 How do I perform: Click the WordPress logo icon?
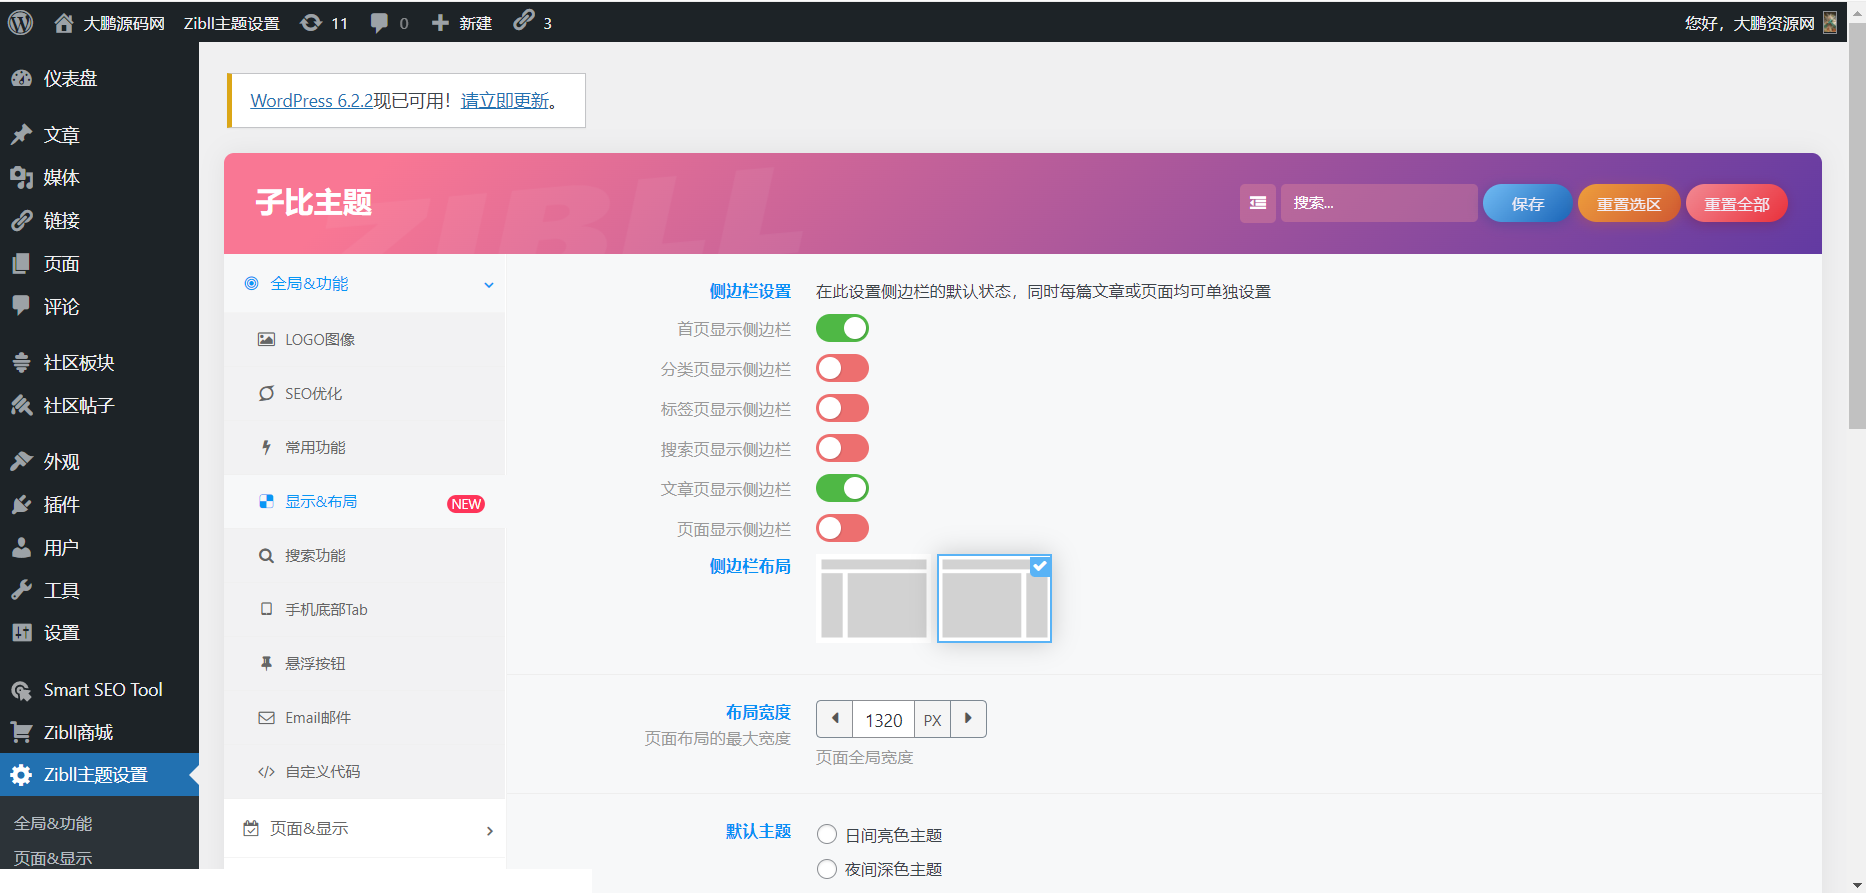[x=20, y=22]
